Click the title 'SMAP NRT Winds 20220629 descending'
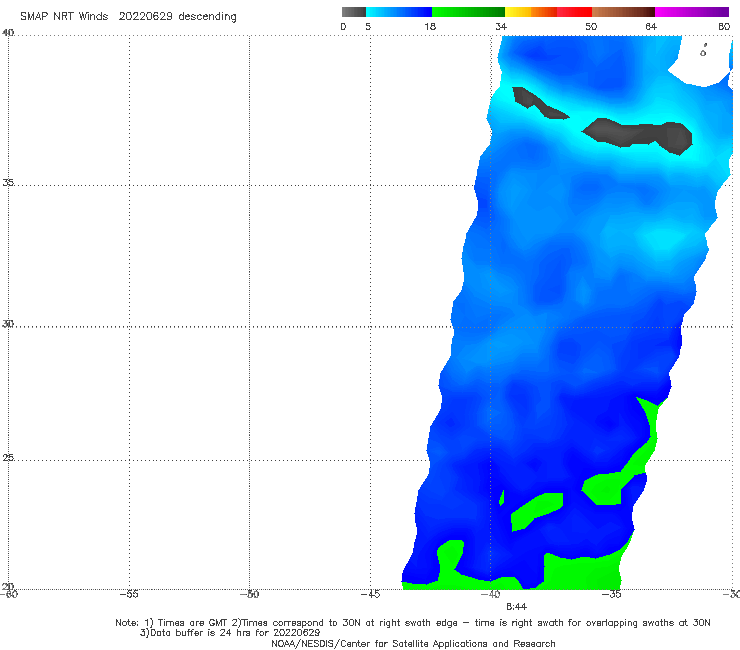 click(x=128, y=16)
